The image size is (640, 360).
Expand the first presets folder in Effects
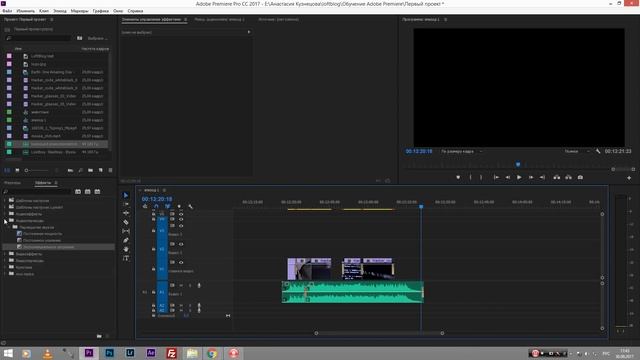5,201
